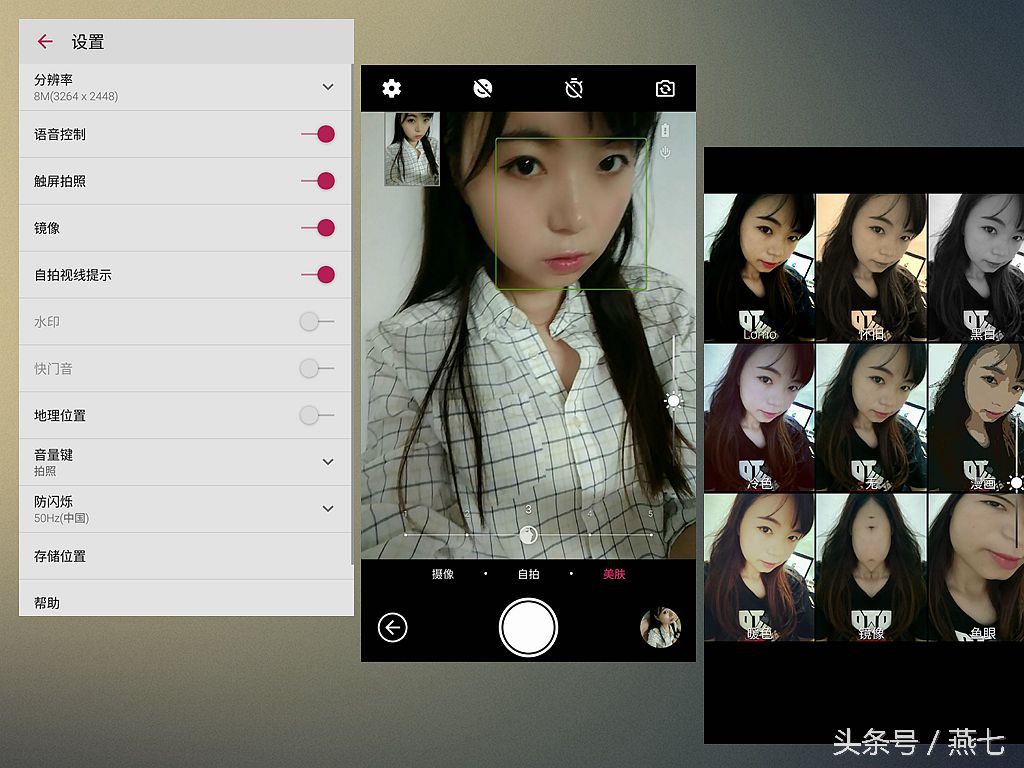The height and width of the screenshot is (768, 1024).
Task: Enable 地理位置 switch
Action: click(x=317, y=415)
